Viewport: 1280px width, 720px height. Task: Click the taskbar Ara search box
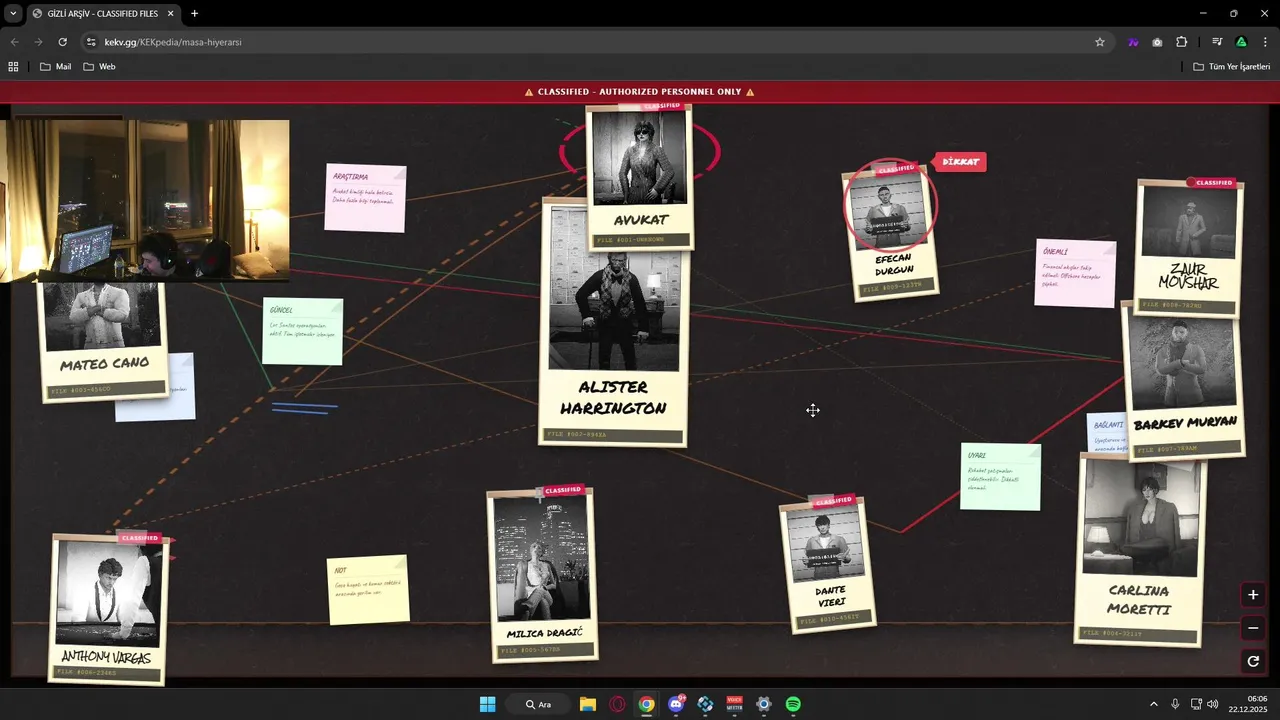539,704
